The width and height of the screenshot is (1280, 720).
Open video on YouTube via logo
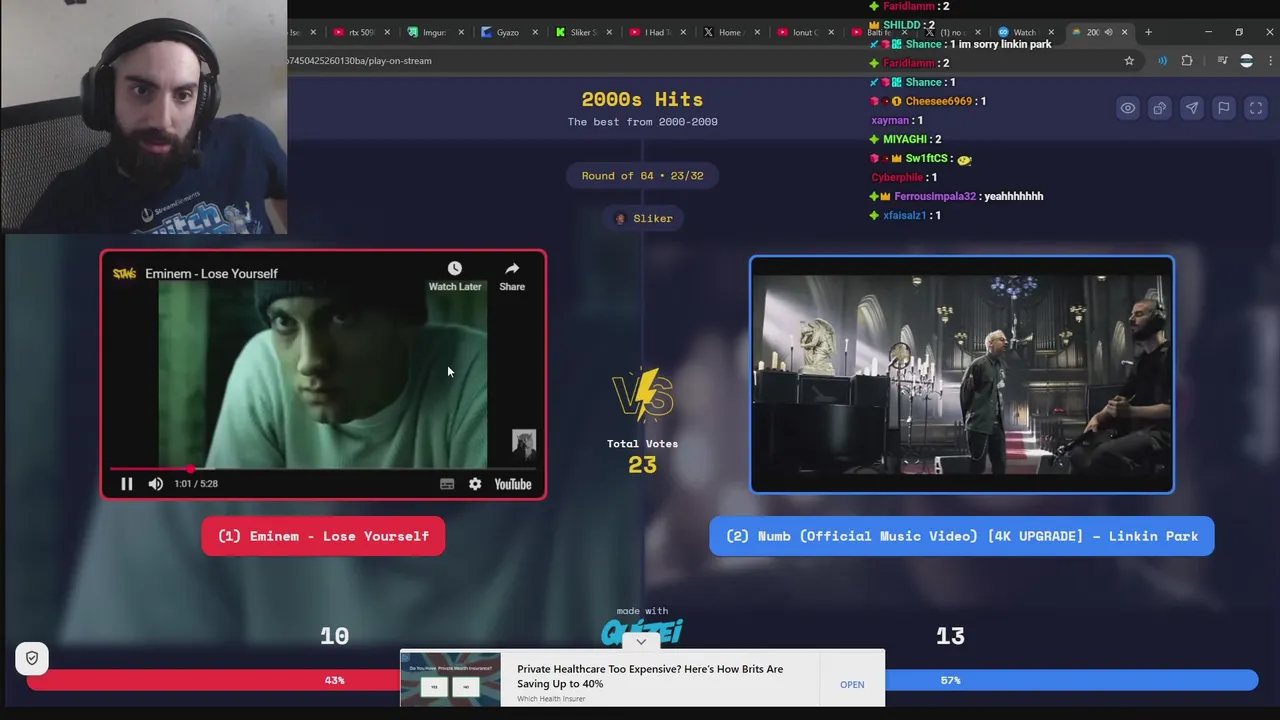tap(513, 484)
